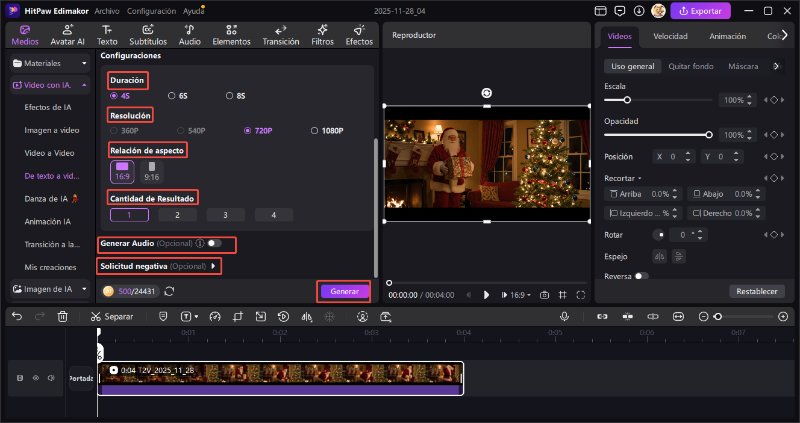This screenshot has width=800, height=423.
Task: Click the Exportar button
Action: tap(701, 11)
